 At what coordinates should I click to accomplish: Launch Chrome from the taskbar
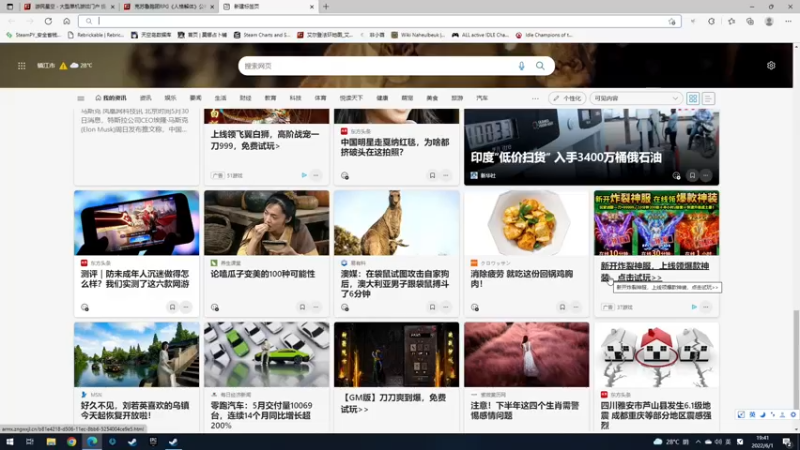click(71, 442)
